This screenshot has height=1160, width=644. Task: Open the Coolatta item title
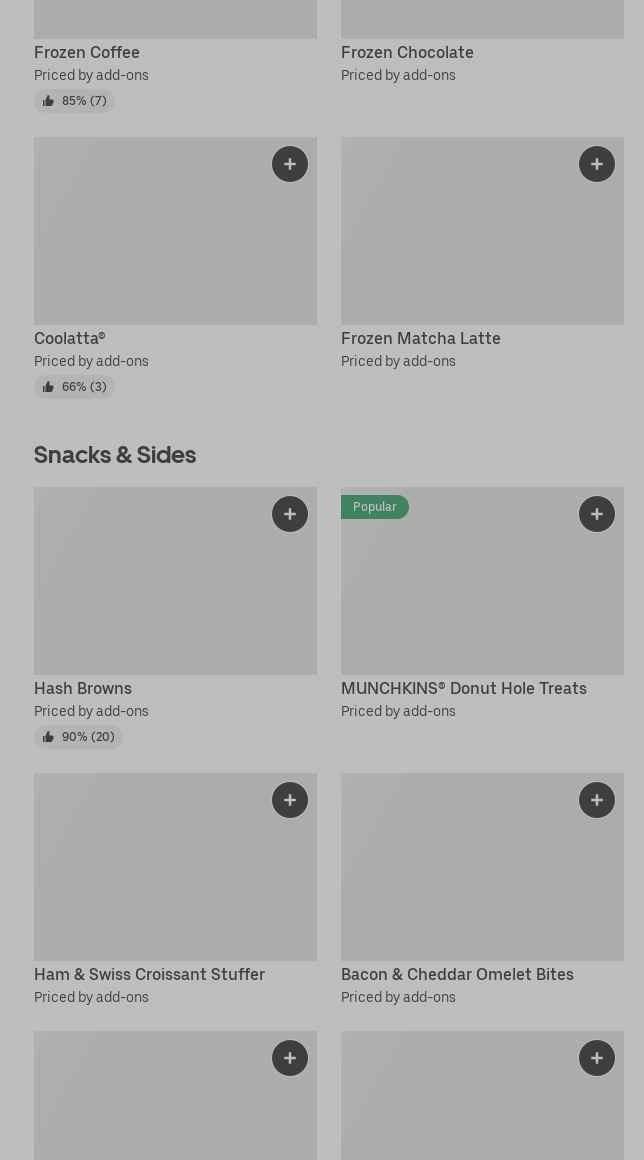pyautogui.click(x=69, y=338)
